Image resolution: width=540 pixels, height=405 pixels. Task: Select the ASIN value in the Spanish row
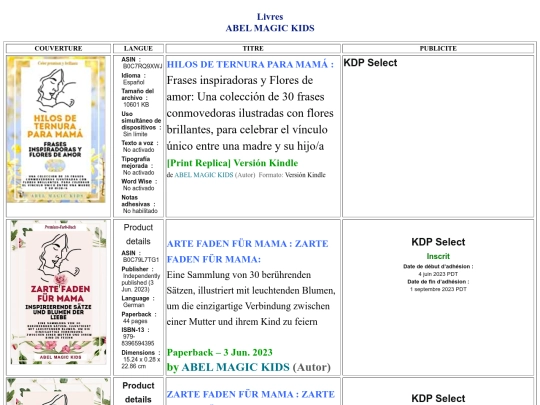pos(142,66)
